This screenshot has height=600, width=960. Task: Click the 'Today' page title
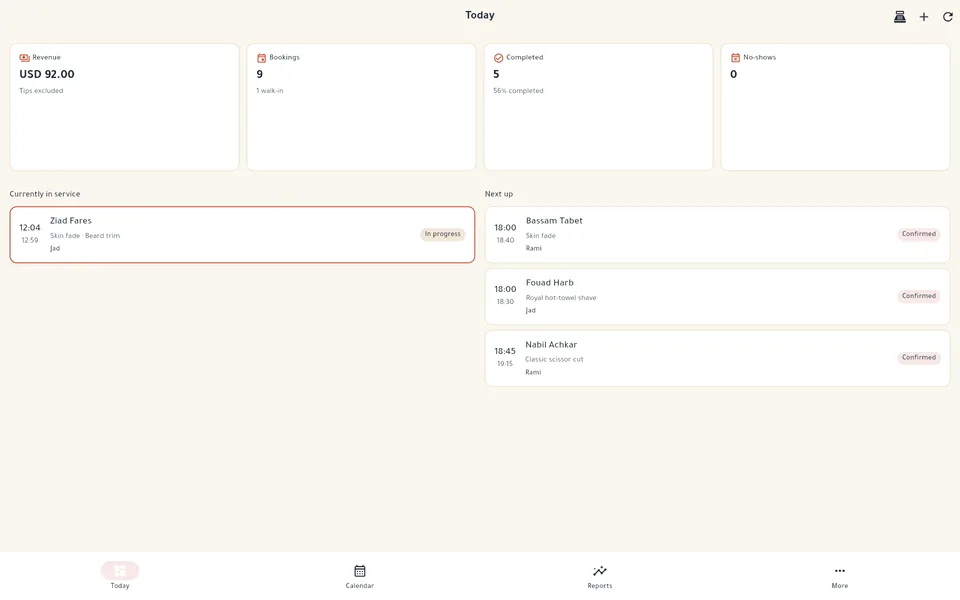pos(480,15)
